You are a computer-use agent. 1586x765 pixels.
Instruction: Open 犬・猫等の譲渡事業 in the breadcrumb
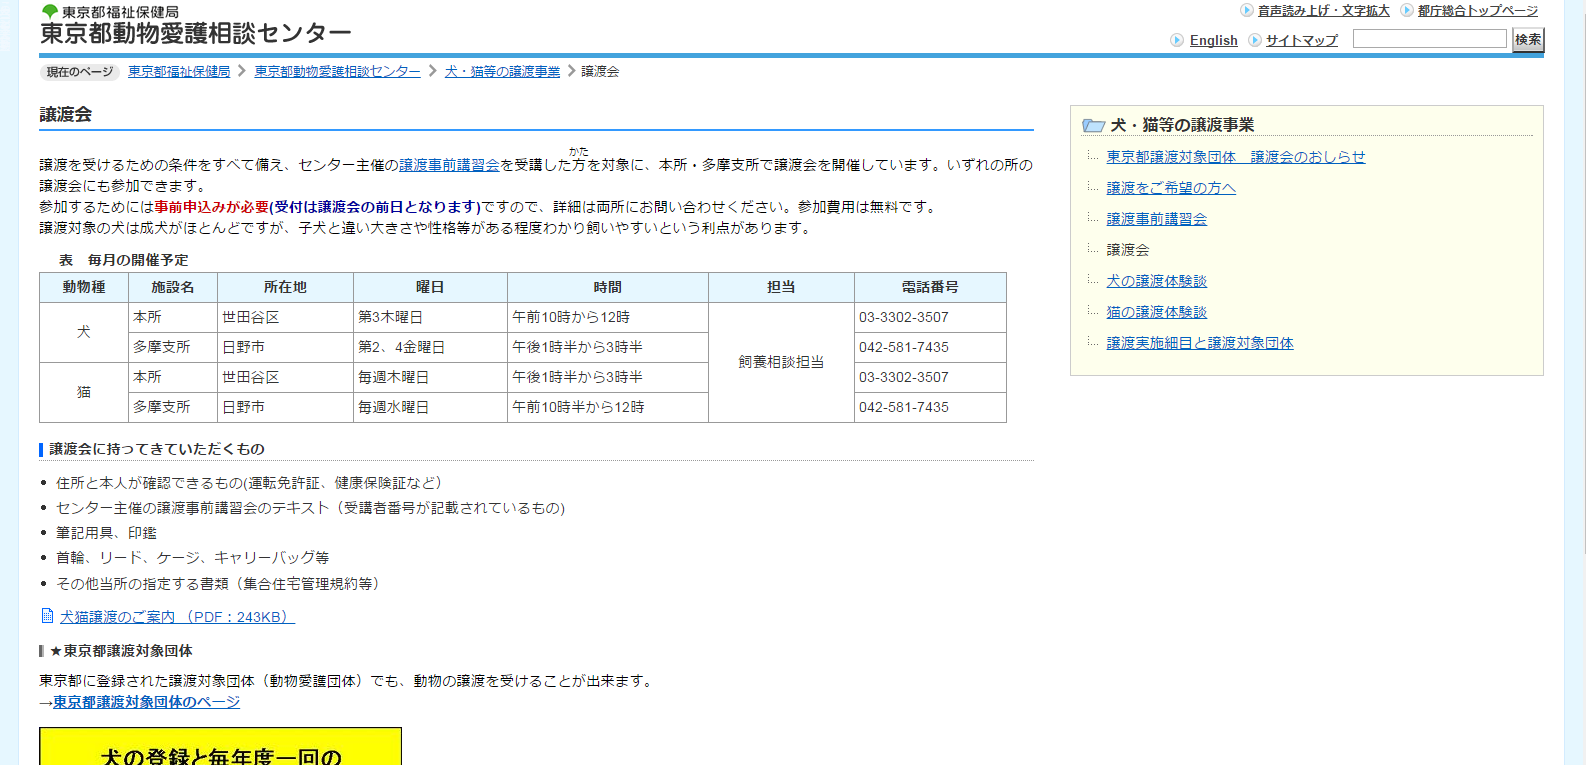tap(502, 71)
